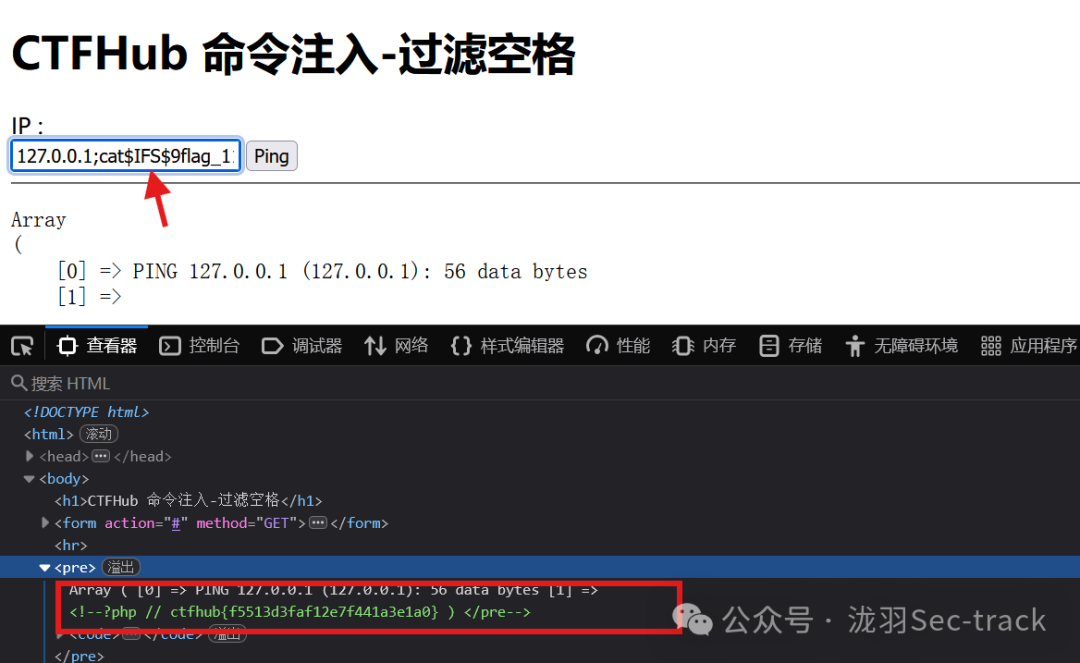Viewport: 1080px width, 663px height.
Task: Click the accessibility person icon
Action: [855, 346]
